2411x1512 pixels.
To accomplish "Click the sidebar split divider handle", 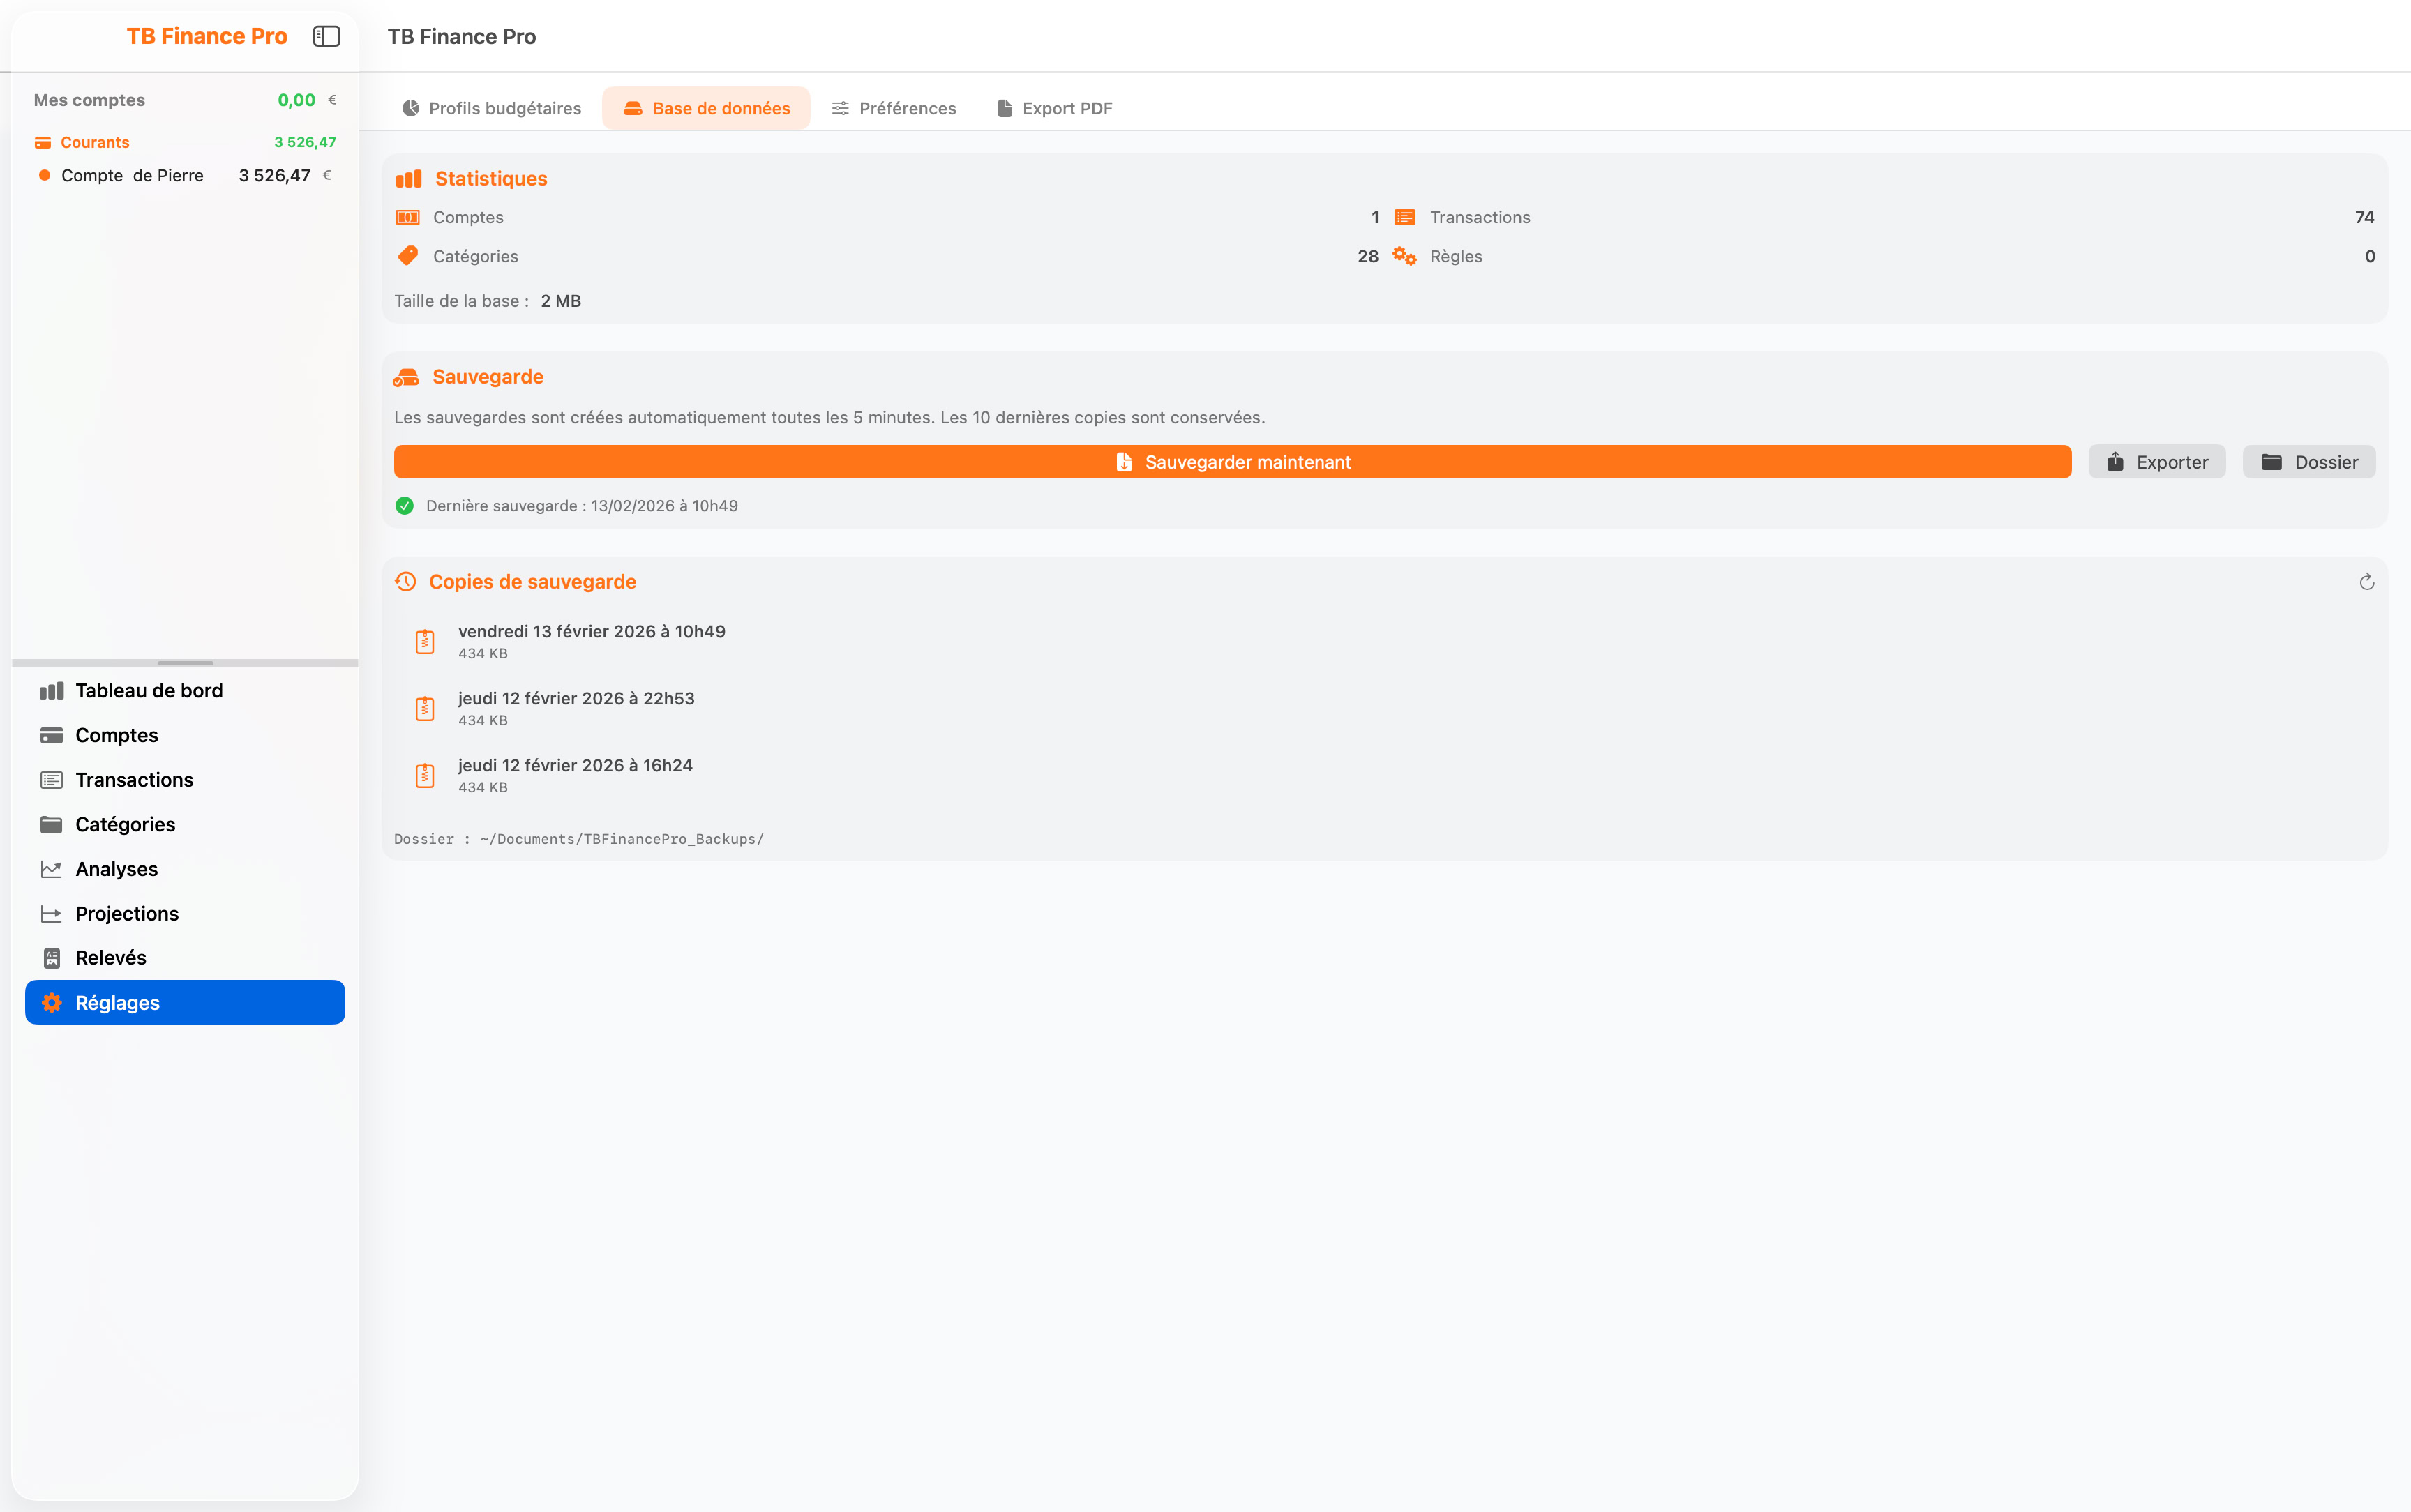I will [185, 663].
